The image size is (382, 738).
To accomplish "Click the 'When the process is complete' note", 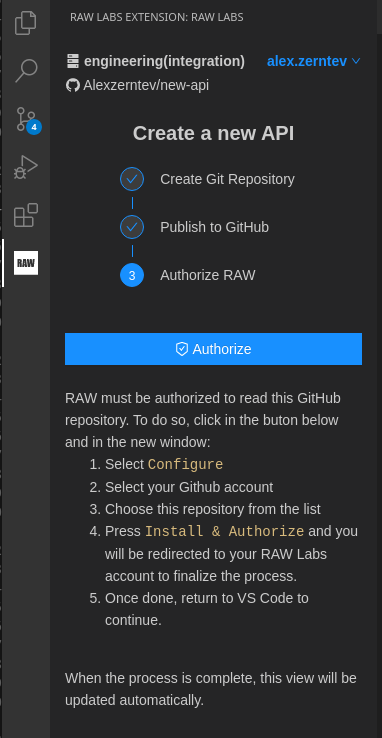I will pyautogui.click(x=211, y=690).
